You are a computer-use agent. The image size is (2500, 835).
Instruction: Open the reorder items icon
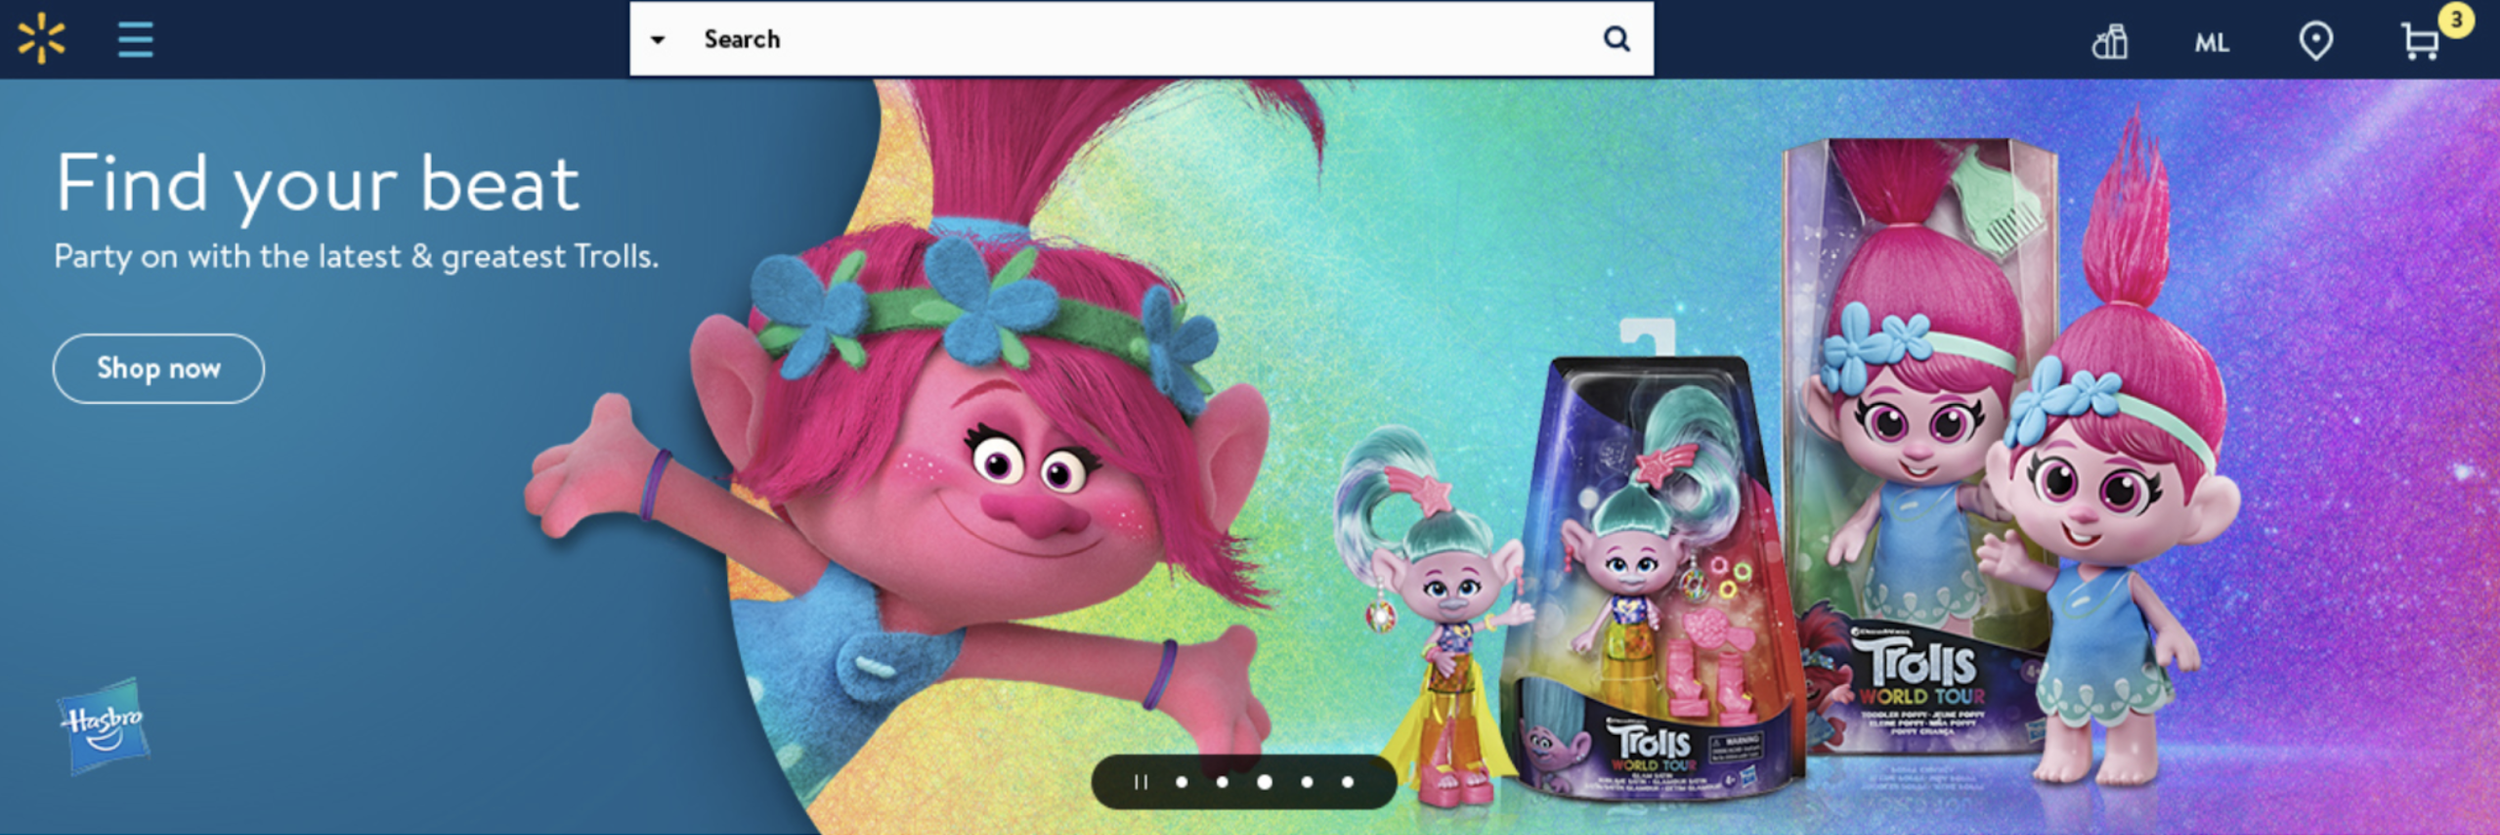click(2110, 42)
